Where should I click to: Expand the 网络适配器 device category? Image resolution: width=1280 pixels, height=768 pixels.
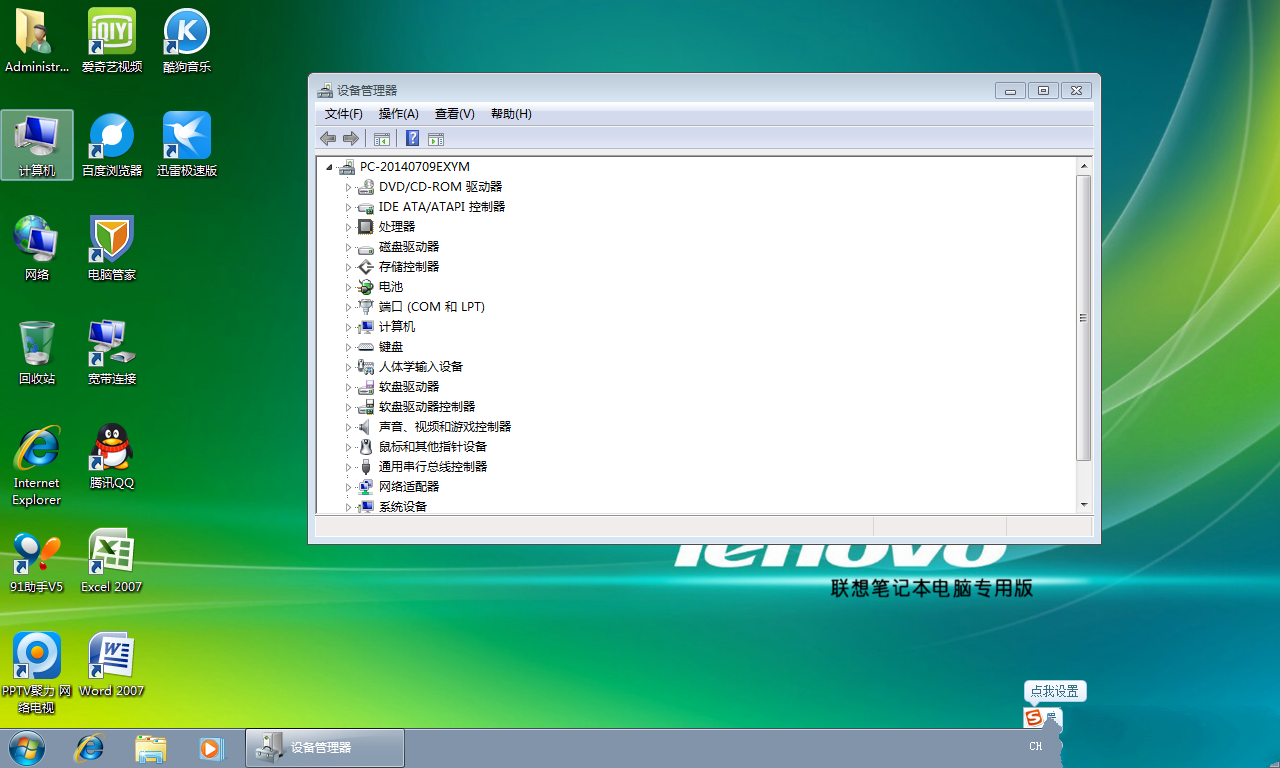pyautogui.click(x=349, y=487)
